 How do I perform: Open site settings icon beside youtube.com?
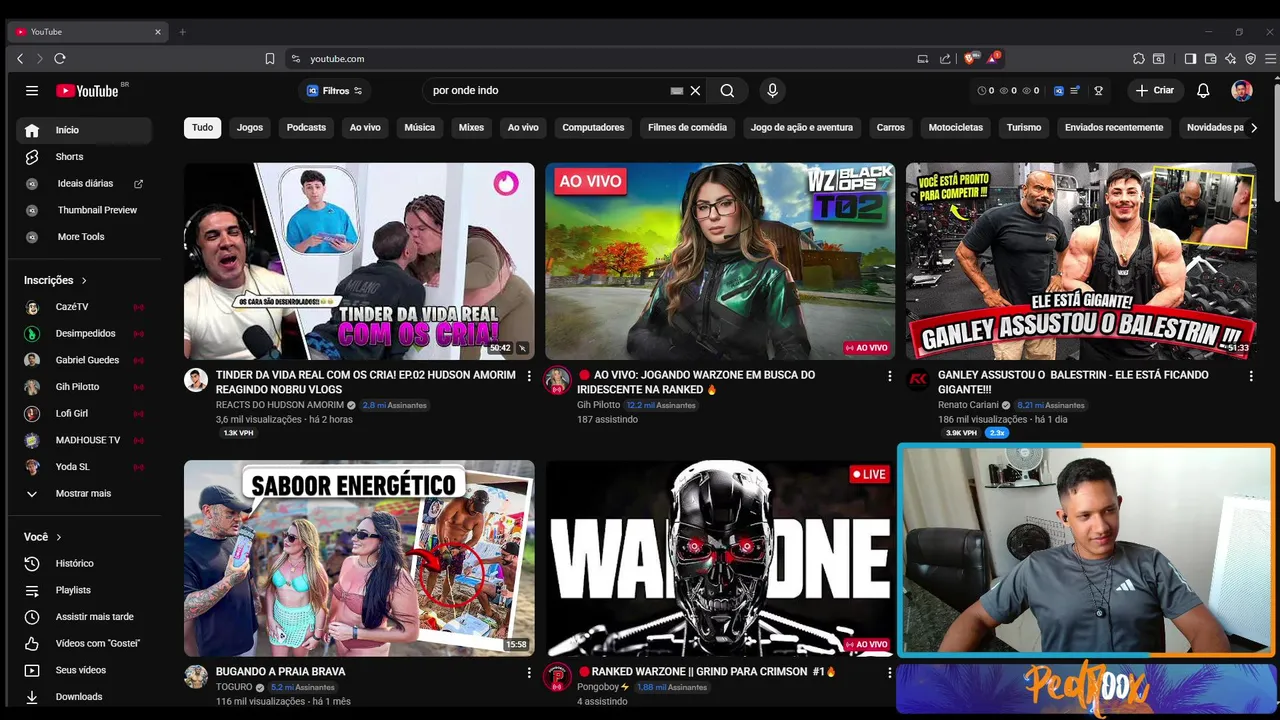[296, 59]
